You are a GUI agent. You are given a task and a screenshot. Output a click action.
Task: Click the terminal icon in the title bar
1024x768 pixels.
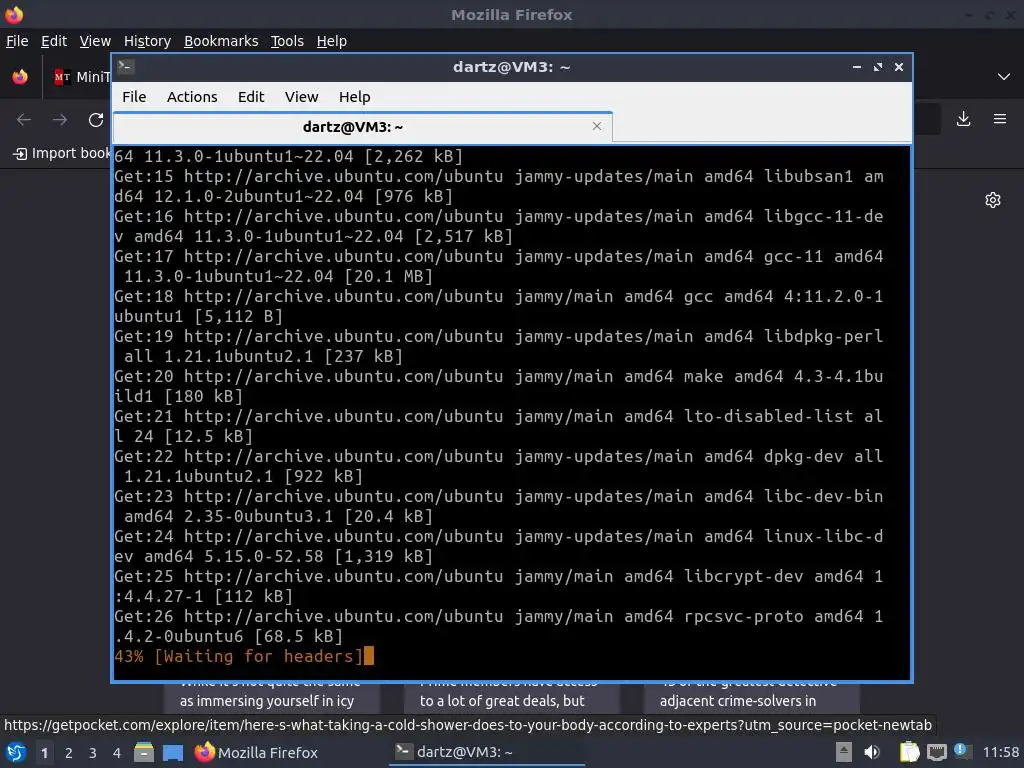pos(125,66)
